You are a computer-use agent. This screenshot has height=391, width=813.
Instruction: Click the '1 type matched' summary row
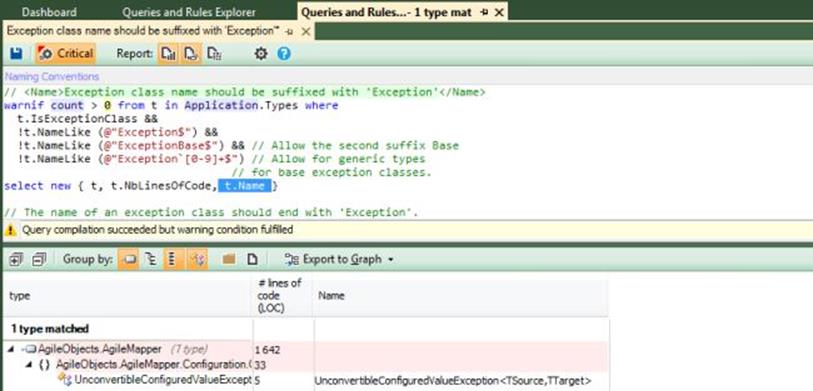coord(50,329)
